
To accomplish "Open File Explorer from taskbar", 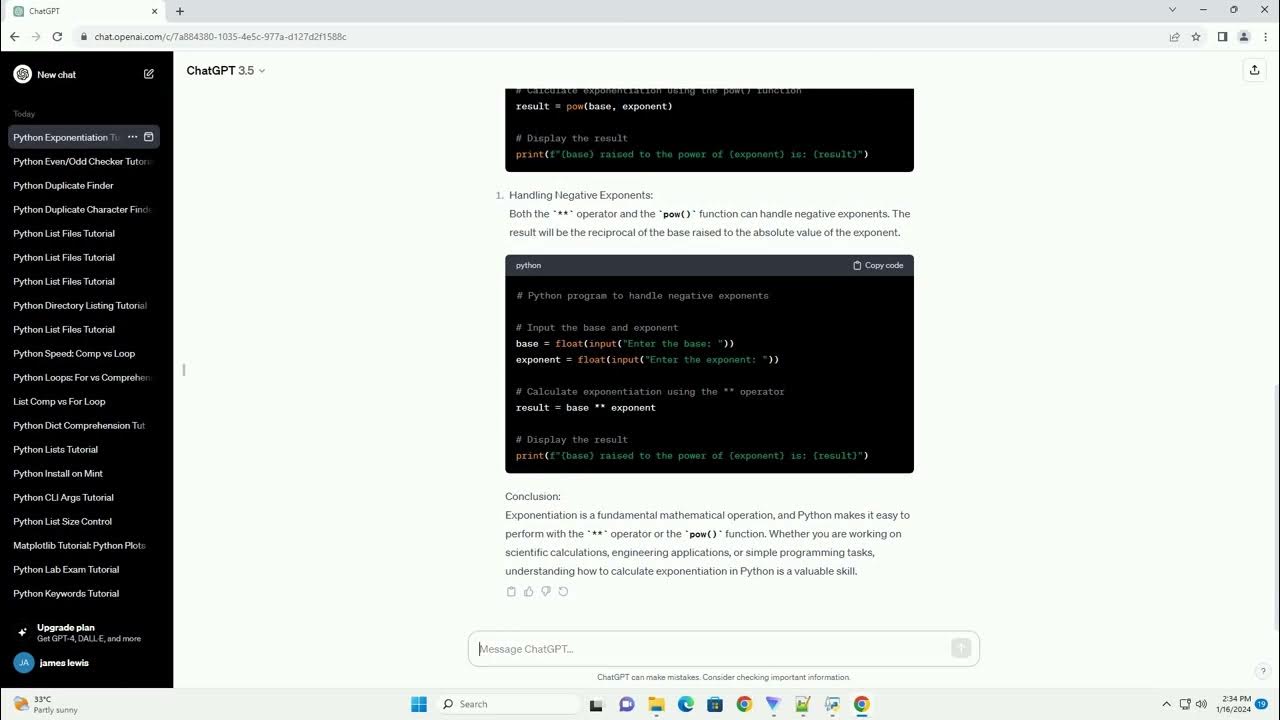I will point(657,704).
